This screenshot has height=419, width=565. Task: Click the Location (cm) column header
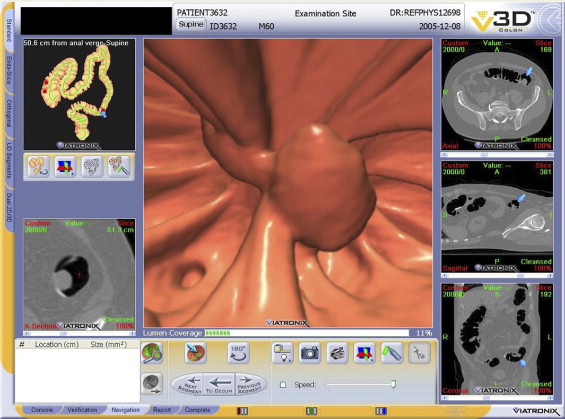tap(57, 344)
